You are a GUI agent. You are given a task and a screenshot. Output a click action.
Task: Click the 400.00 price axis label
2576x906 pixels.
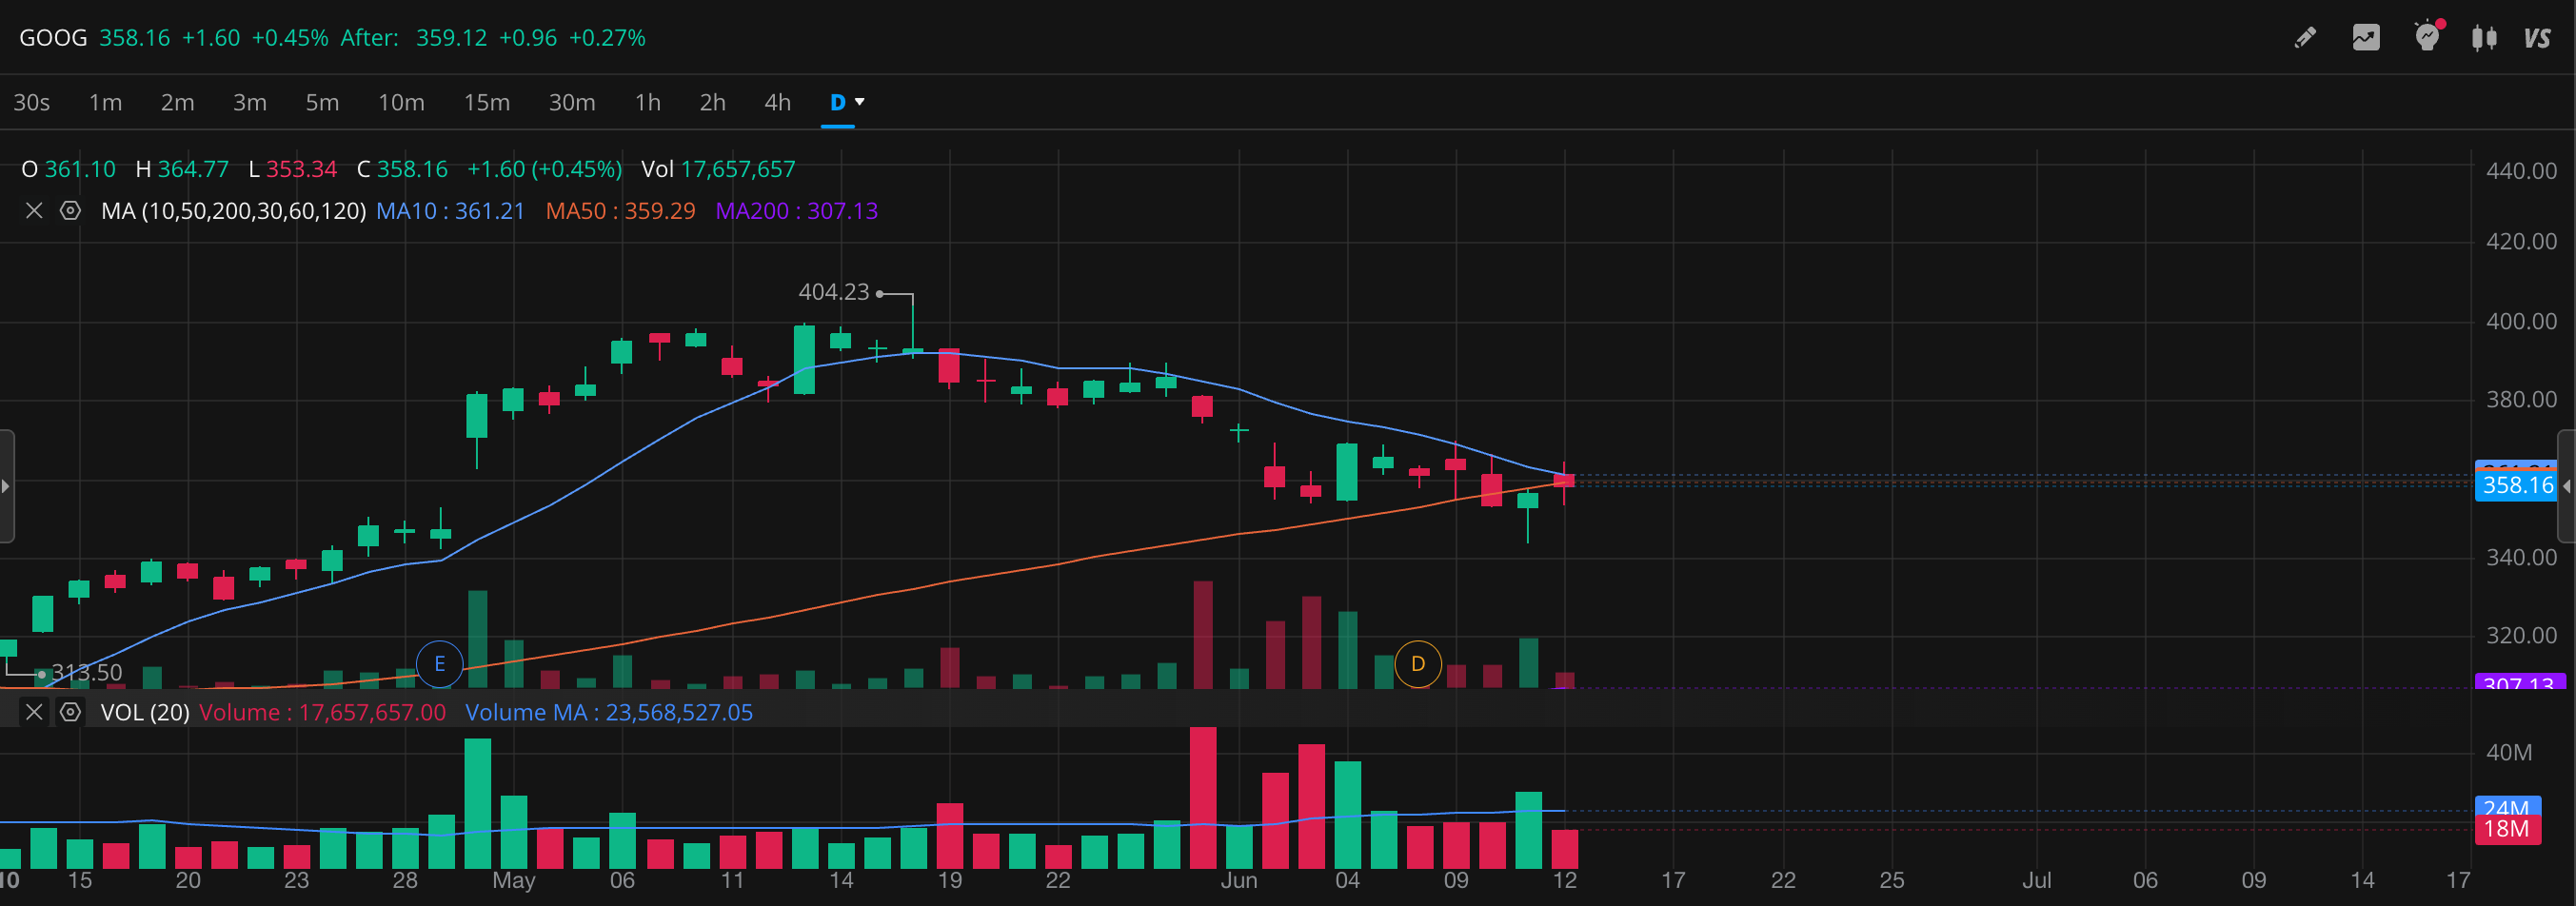[2521, 322]
